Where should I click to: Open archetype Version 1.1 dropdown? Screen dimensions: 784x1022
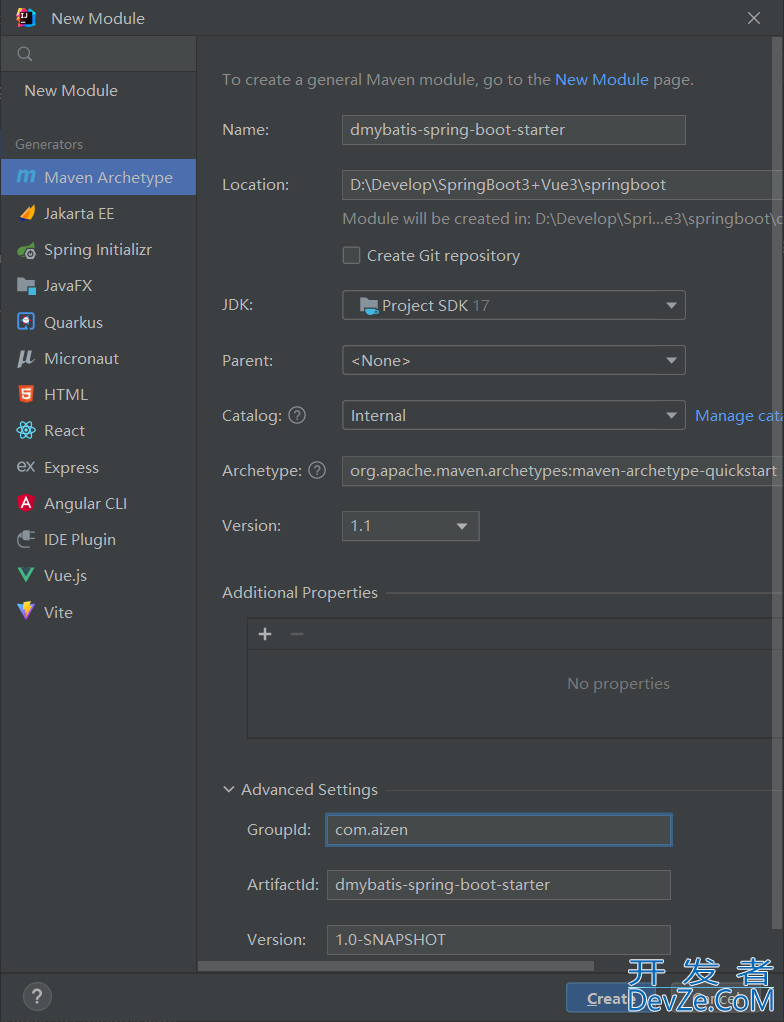coord(411,526)
